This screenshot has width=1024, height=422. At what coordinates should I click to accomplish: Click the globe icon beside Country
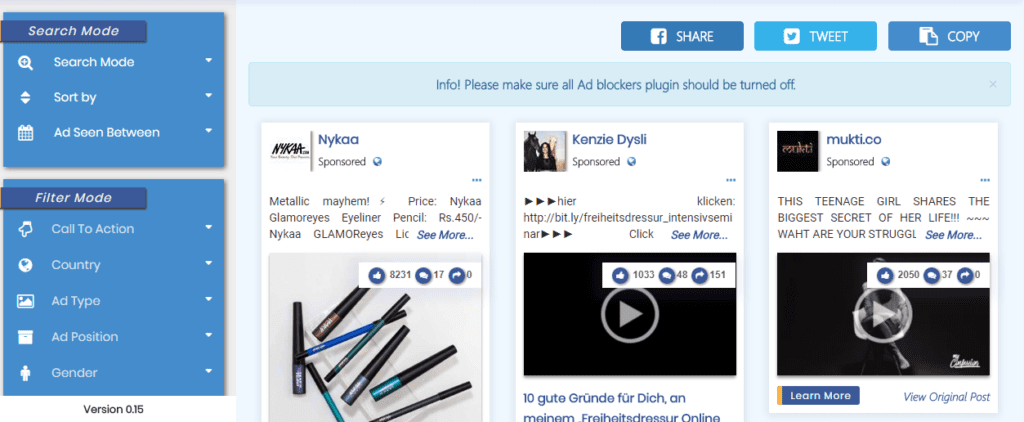click(x=25, y=265)
